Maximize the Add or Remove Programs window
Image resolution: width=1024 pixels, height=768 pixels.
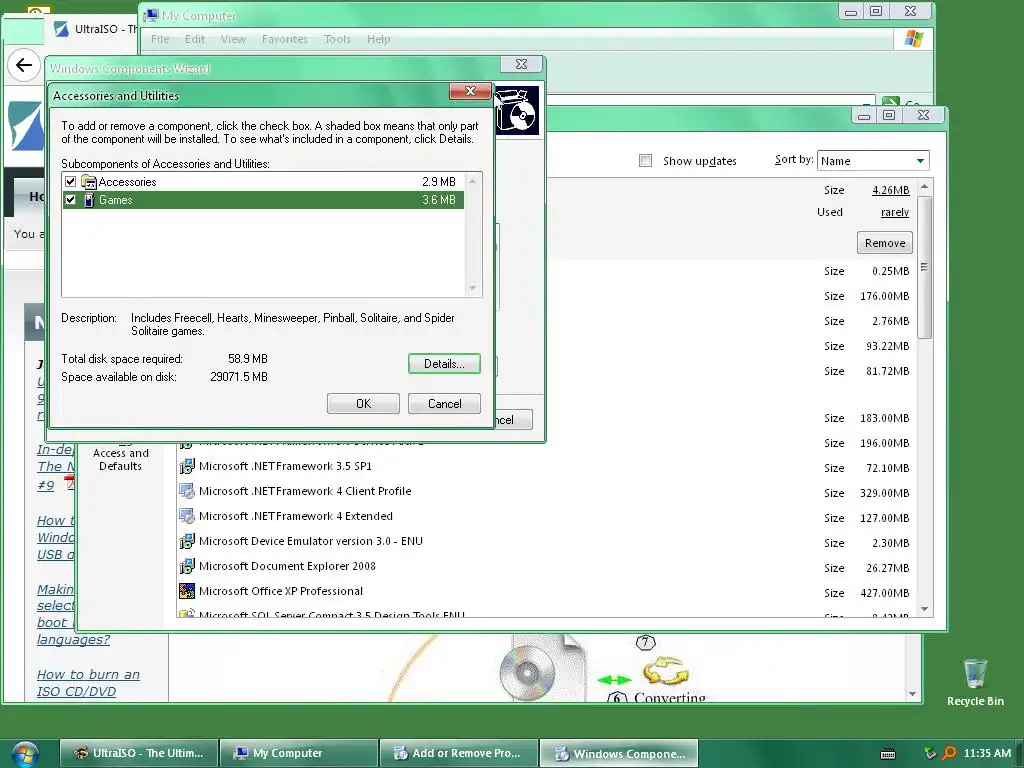pos(889,115)
